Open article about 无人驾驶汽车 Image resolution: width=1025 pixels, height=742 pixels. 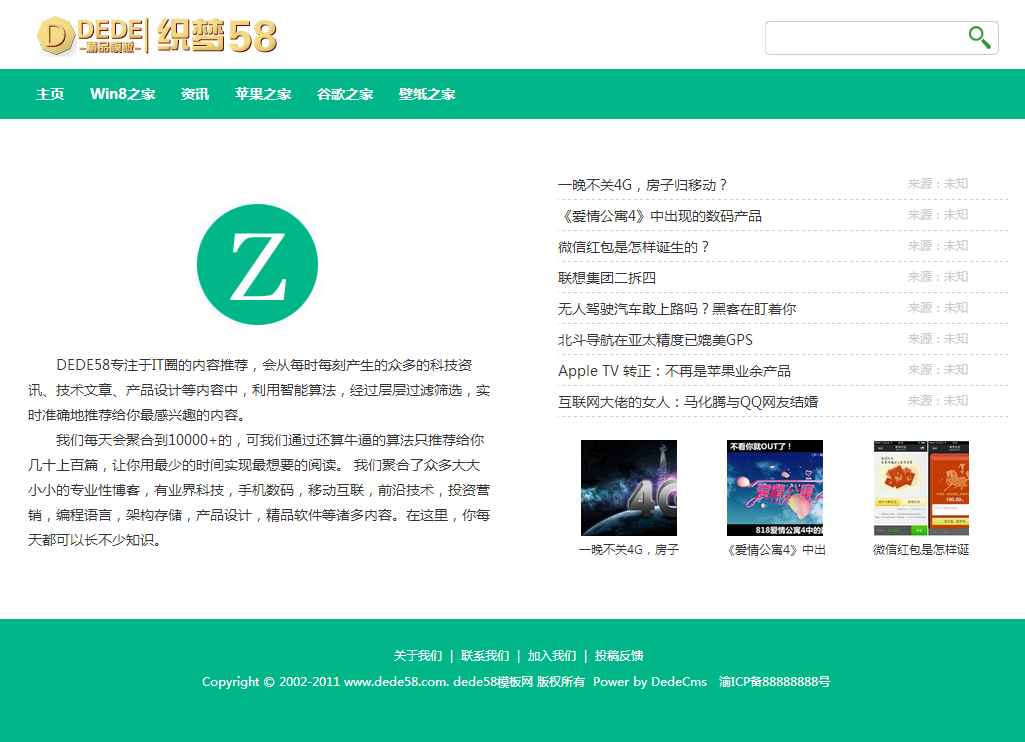[677, 309]
